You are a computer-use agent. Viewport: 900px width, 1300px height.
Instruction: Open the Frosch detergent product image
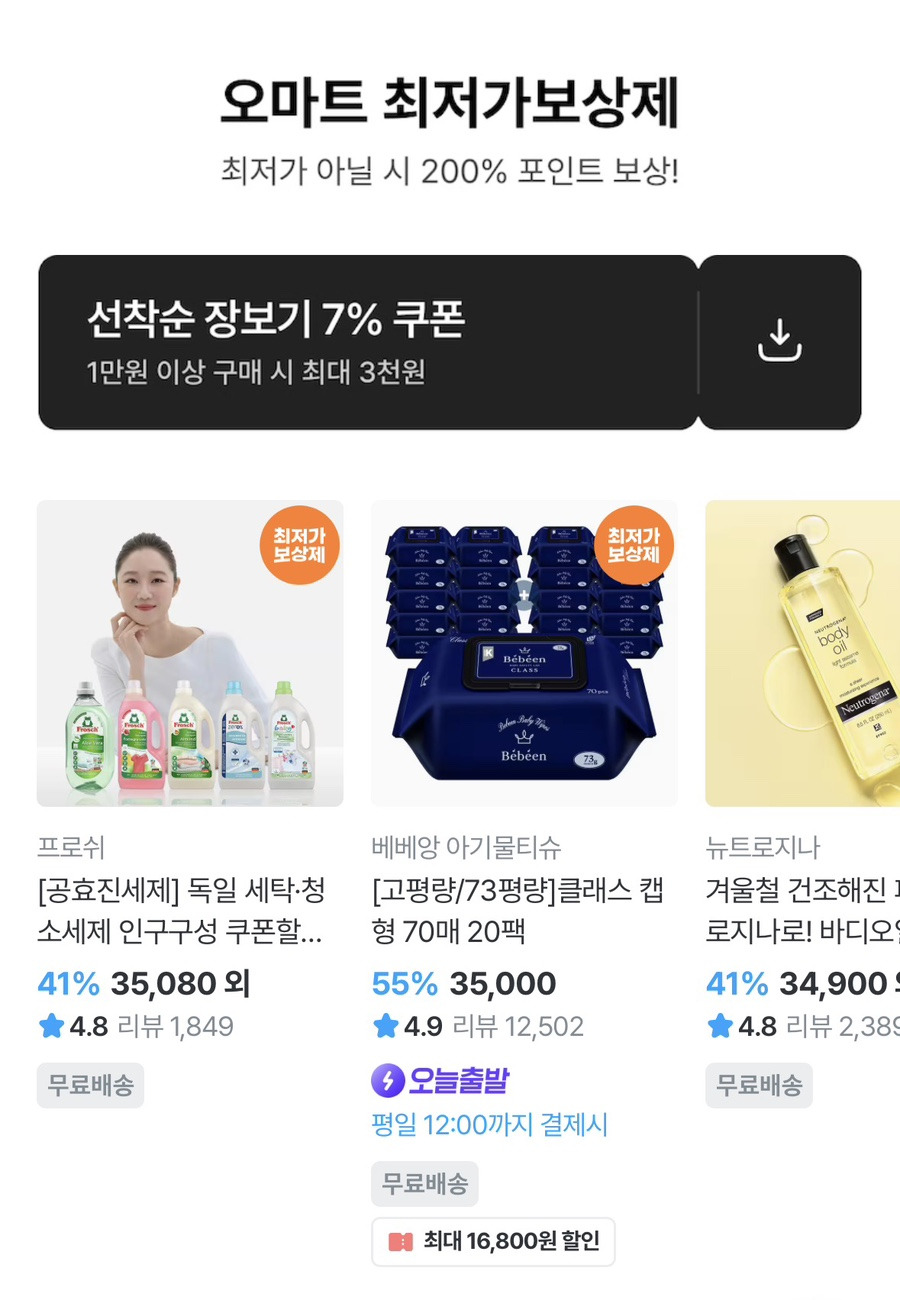coord(190,653)
